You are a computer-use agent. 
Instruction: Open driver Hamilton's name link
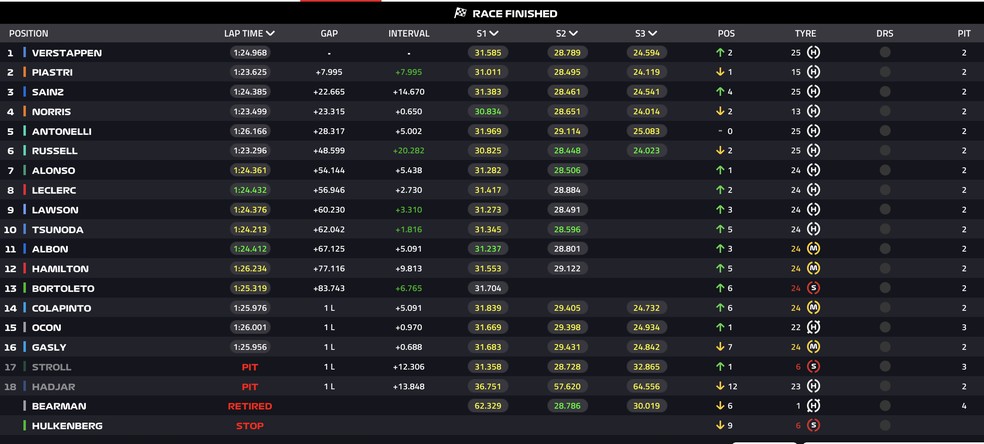60,269
